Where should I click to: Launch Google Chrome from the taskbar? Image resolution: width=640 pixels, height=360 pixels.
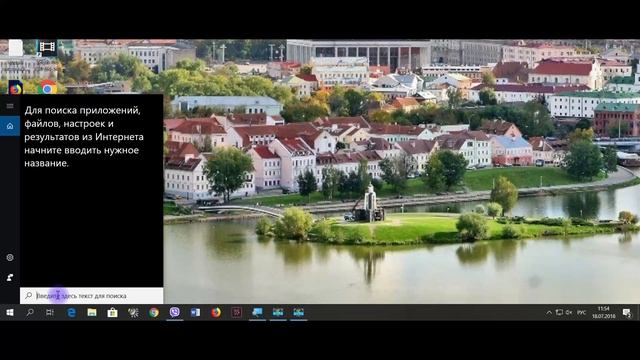tap(154, 313)
